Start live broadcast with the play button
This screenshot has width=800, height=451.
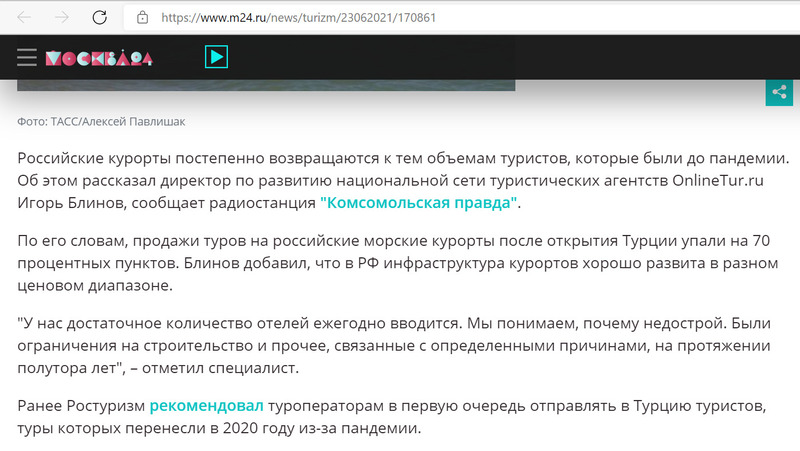pos(216,57)
